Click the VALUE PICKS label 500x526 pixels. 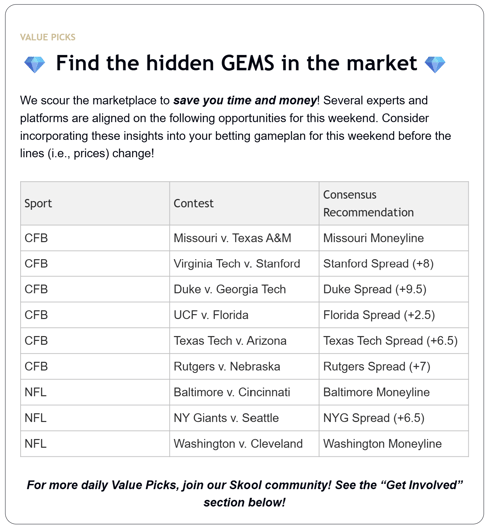[x=48, y=37]
